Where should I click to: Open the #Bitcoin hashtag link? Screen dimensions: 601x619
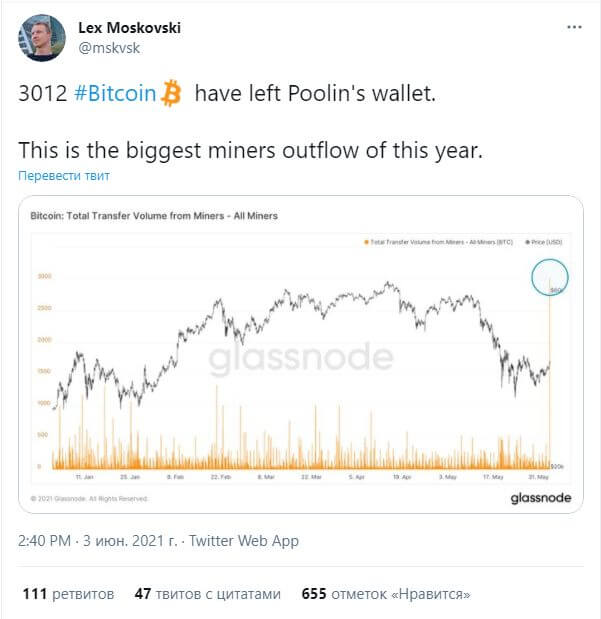[115, 93]
